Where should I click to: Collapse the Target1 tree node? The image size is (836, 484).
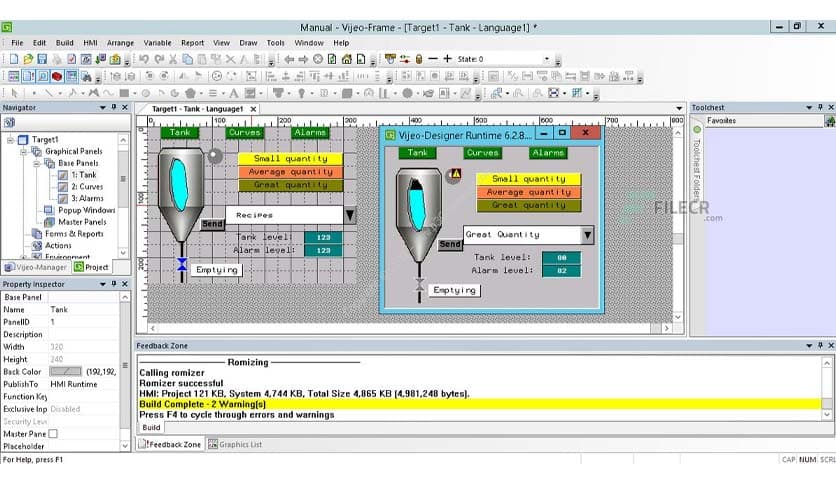coord(10,140)
